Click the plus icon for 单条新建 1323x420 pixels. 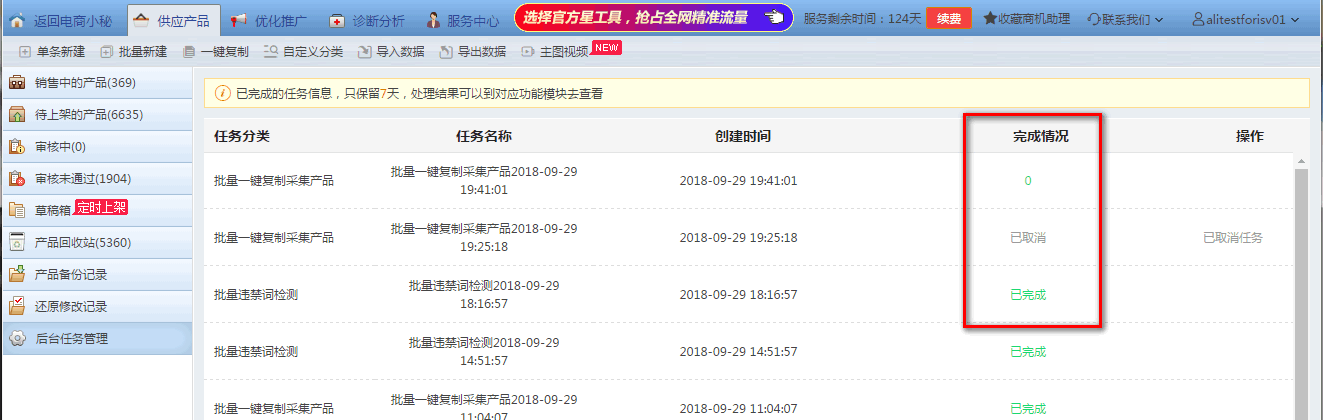[x=25, y=52]
